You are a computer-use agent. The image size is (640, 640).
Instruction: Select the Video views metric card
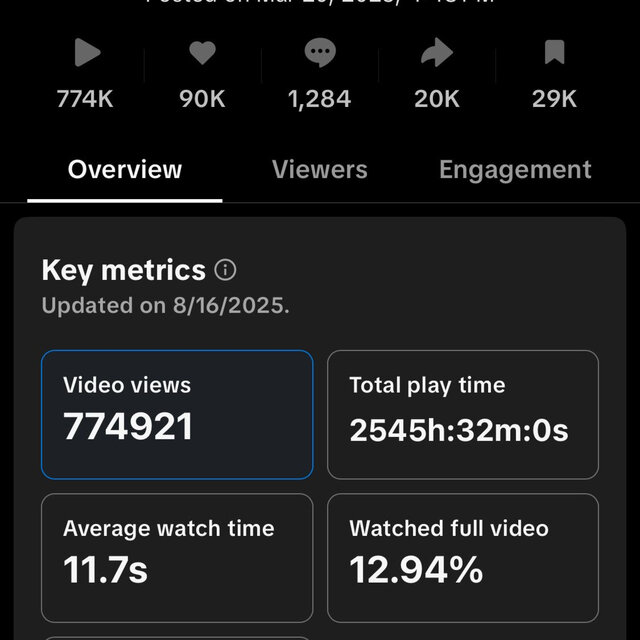pos(177,415)
